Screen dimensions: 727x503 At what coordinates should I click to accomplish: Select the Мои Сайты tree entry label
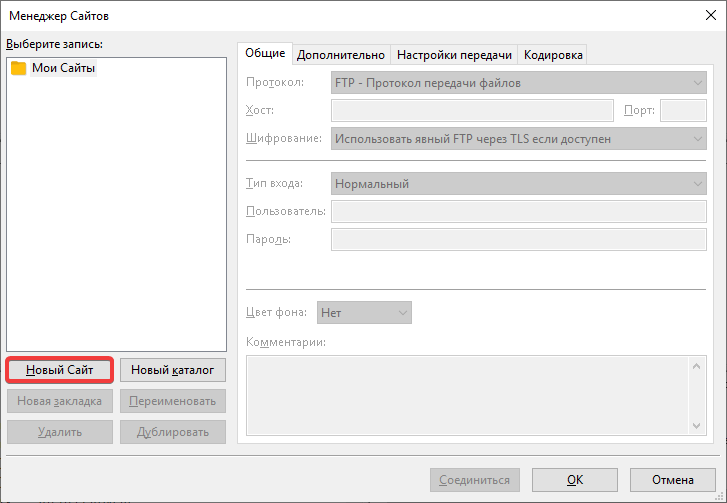pyautogui.click(x=63, y=68)
